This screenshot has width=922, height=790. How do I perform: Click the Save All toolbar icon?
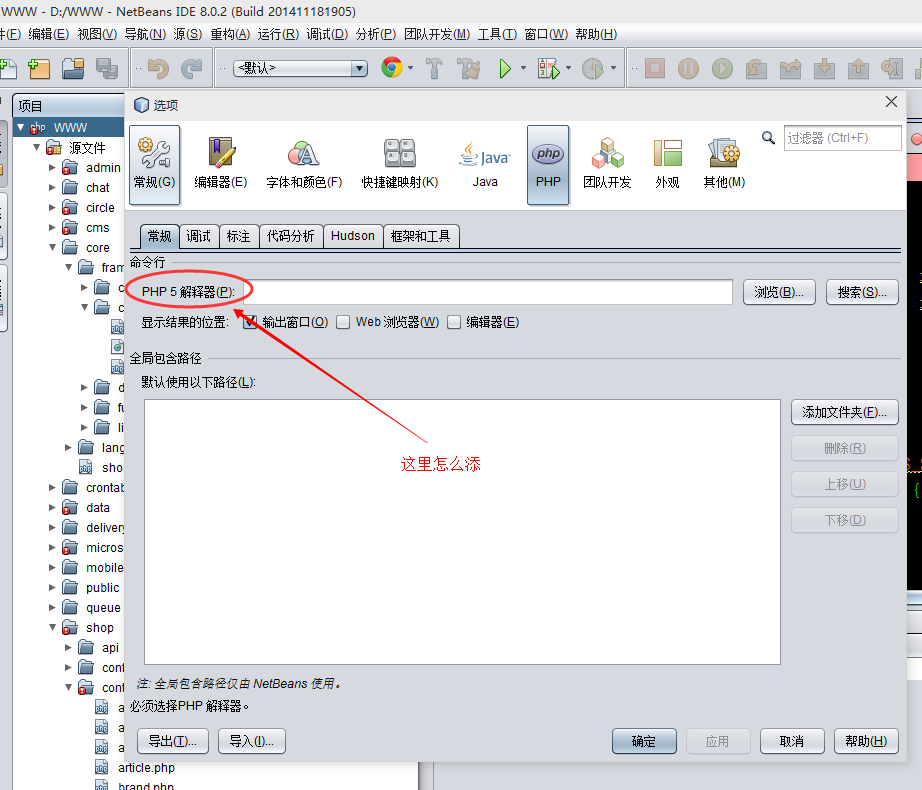click(x=107, y=69)
